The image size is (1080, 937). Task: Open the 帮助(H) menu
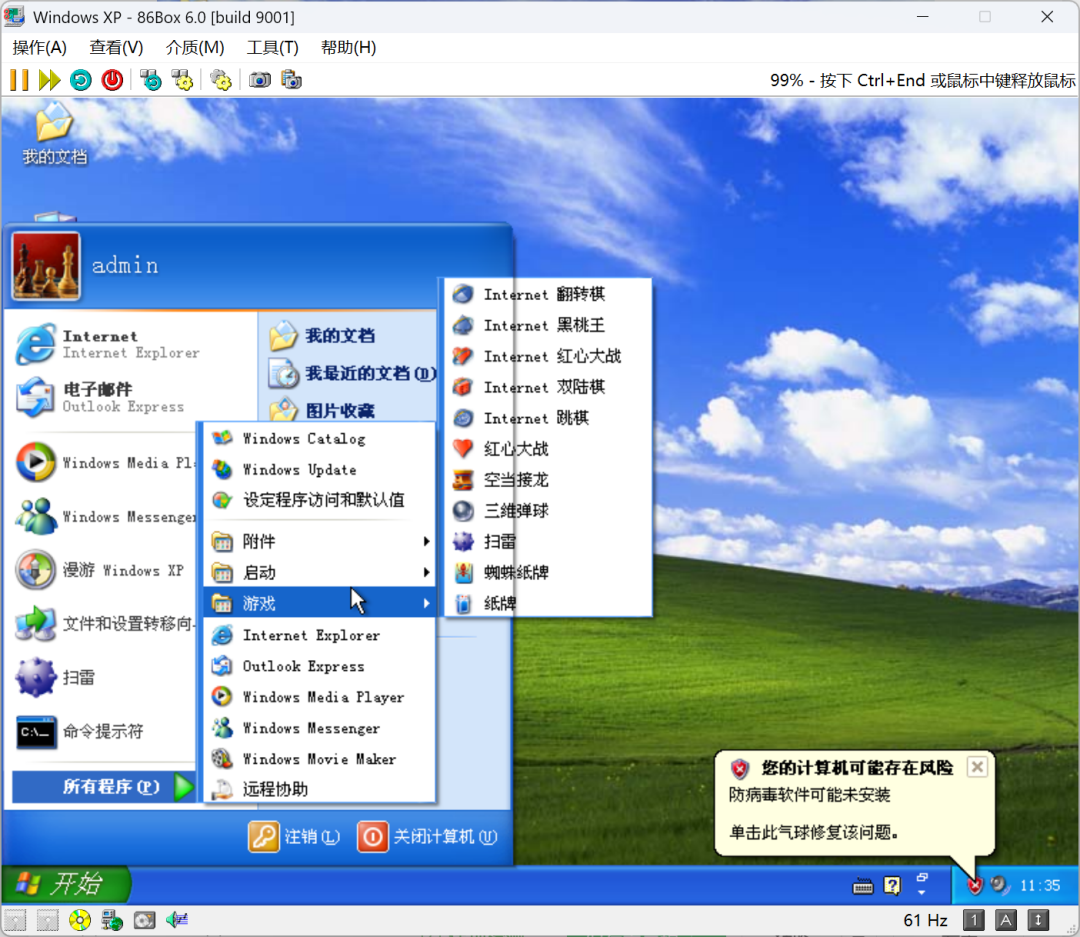tap(349, 48)
